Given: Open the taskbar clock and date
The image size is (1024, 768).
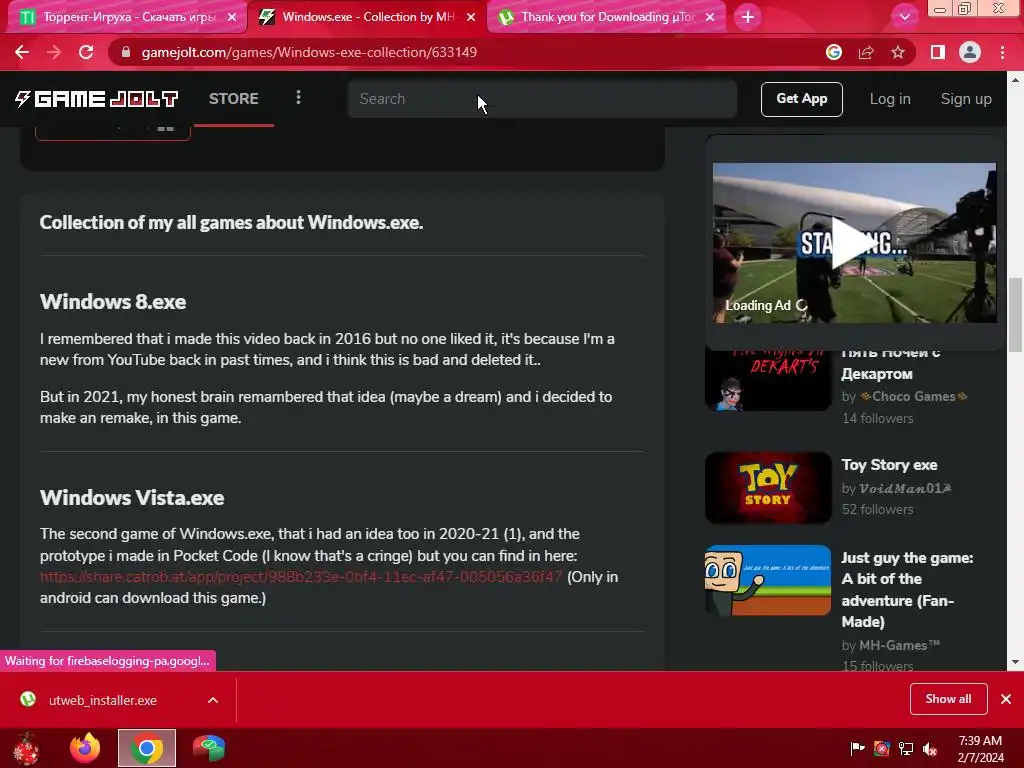Looking at the screenshot, I should point(980,749).
